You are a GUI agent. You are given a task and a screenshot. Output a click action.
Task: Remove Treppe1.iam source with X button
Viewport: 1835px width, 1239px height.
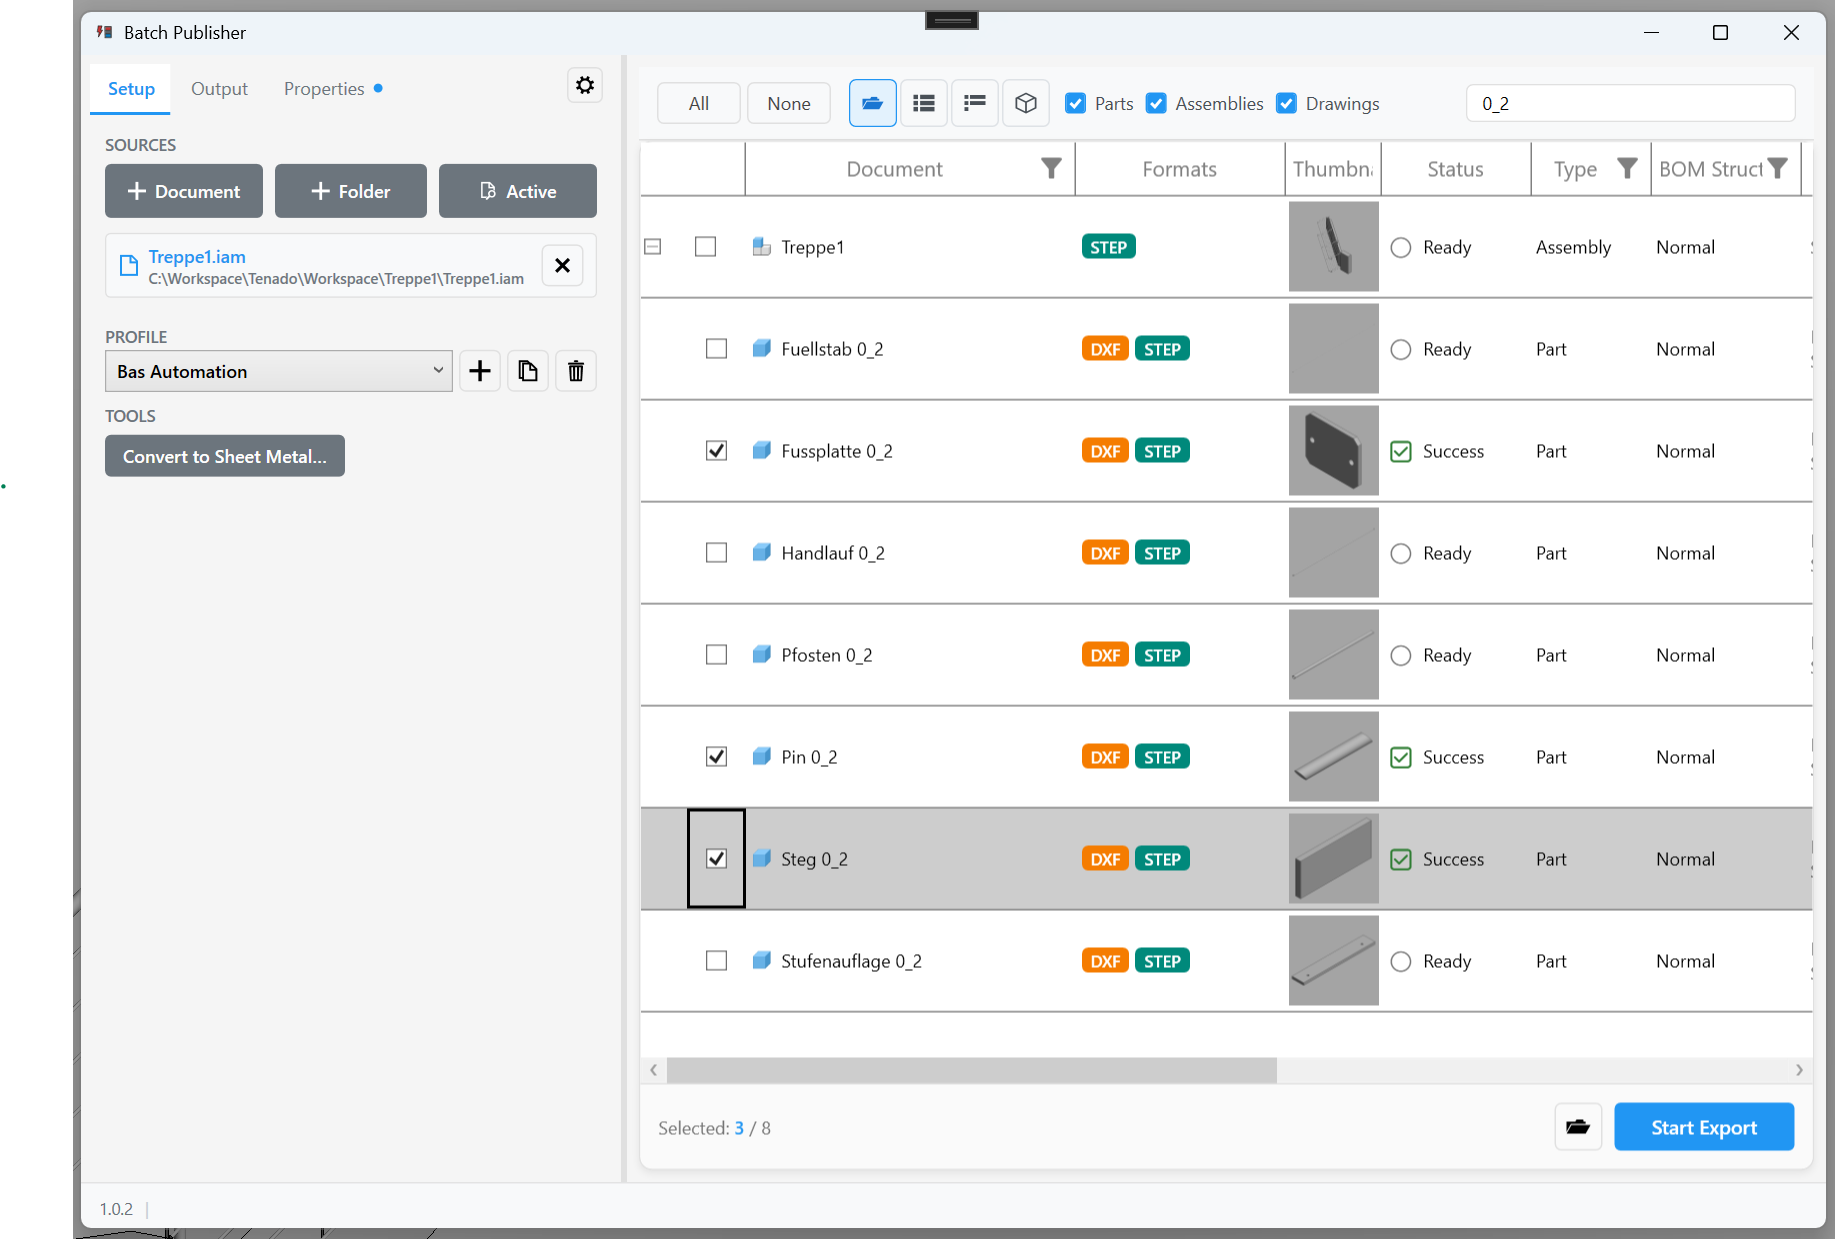562,265
